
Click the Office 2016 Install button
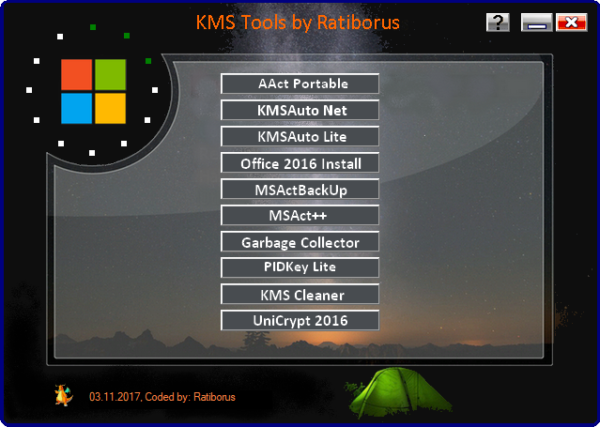point(300,163)
